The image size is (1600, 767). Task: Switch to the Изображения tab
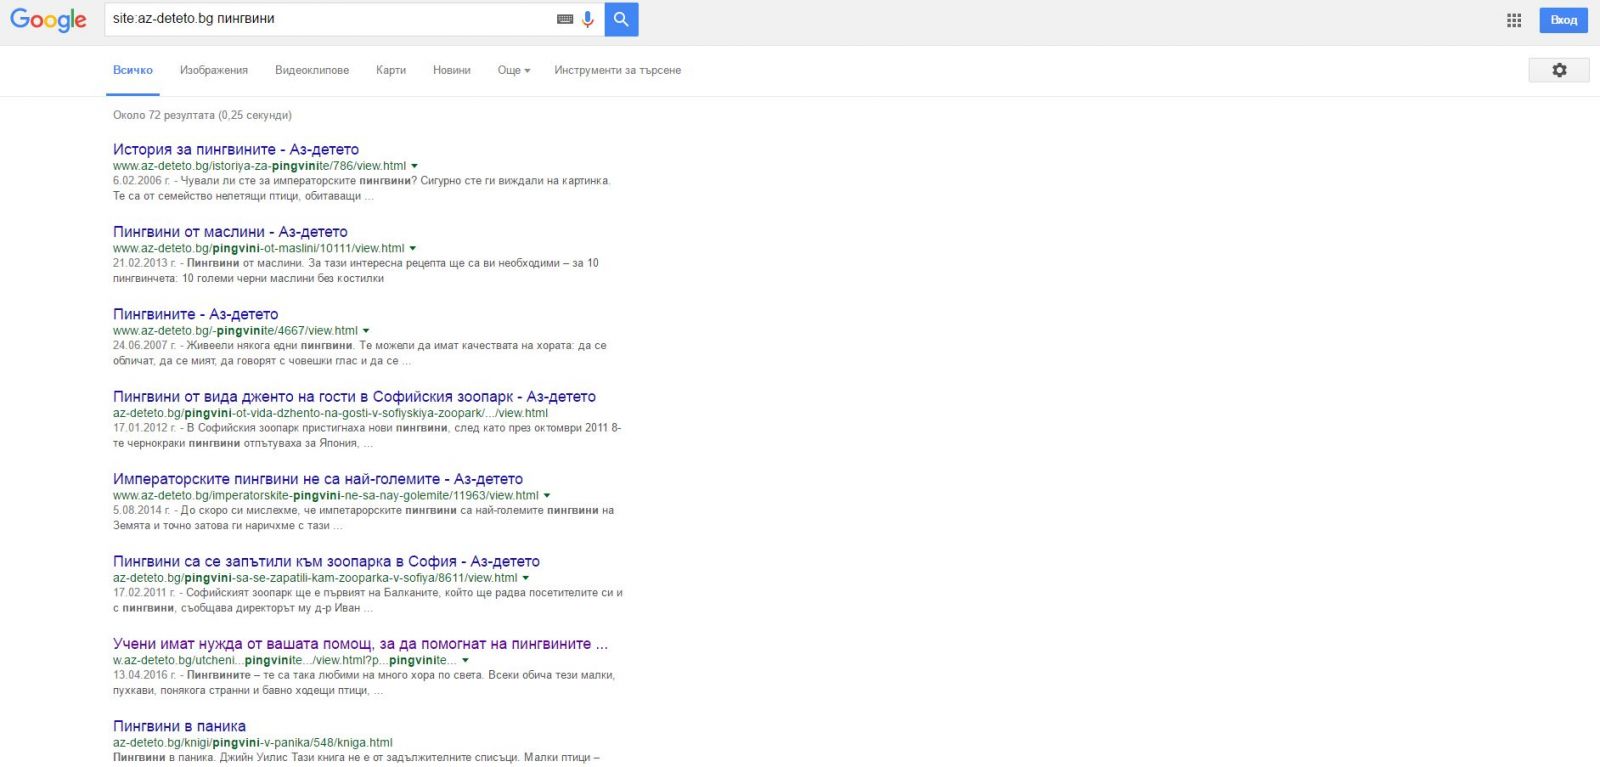[x=214, y=70]
